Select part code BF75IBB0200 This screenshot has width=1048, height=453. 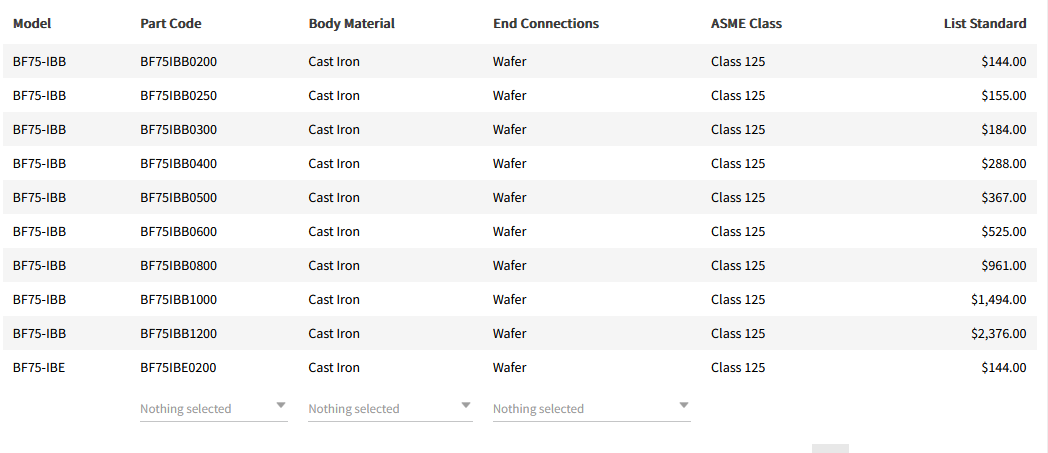point(178,62)
